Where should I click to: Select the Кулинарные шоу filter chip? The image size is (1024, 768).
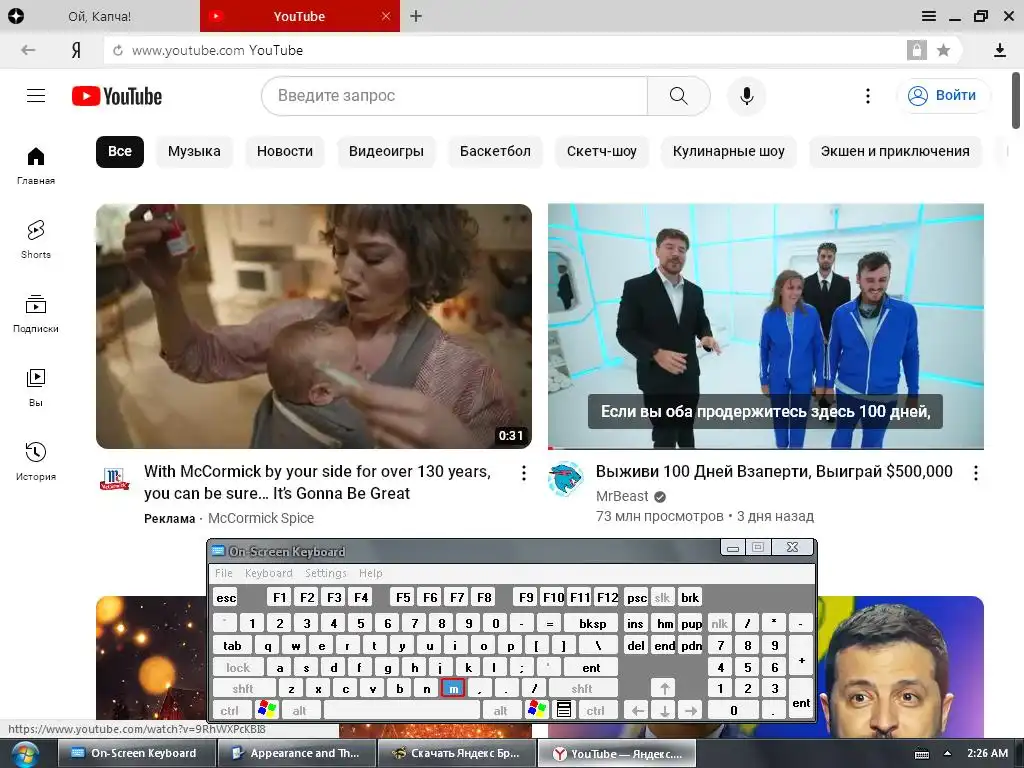coord(729,152)
